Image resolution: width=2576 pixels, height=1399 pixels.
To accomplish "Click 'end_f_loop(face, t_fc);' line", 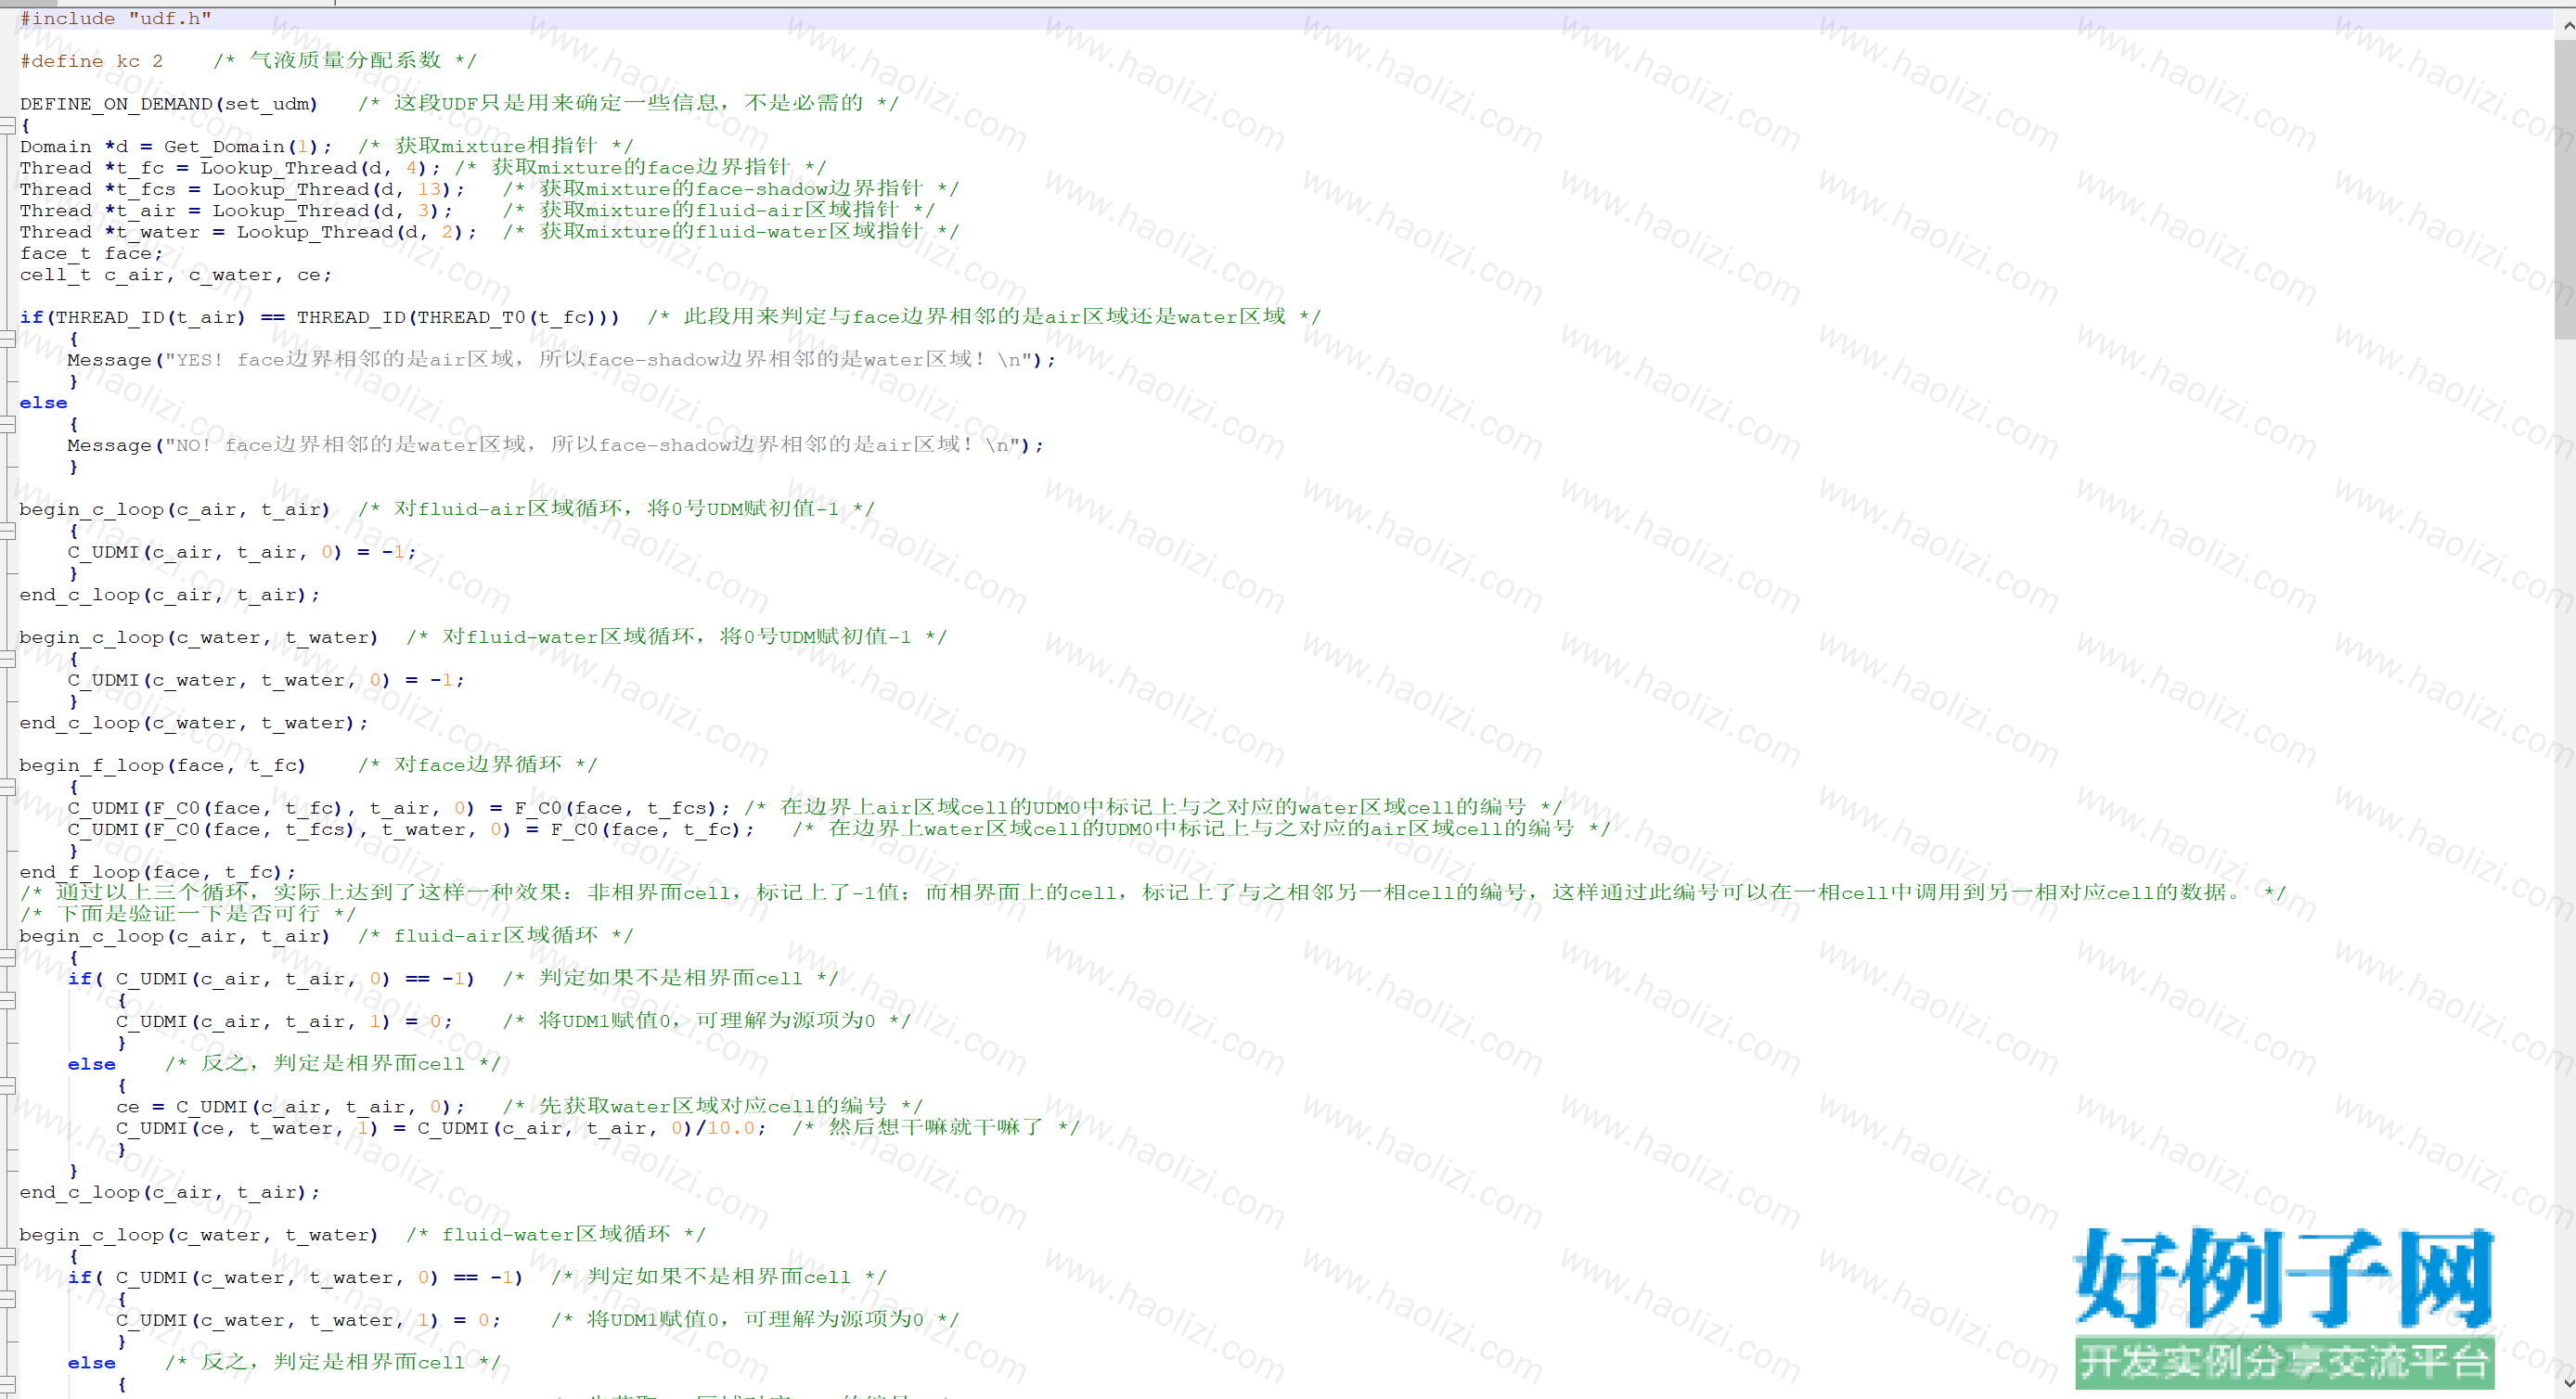I will (x=157, y=872).
